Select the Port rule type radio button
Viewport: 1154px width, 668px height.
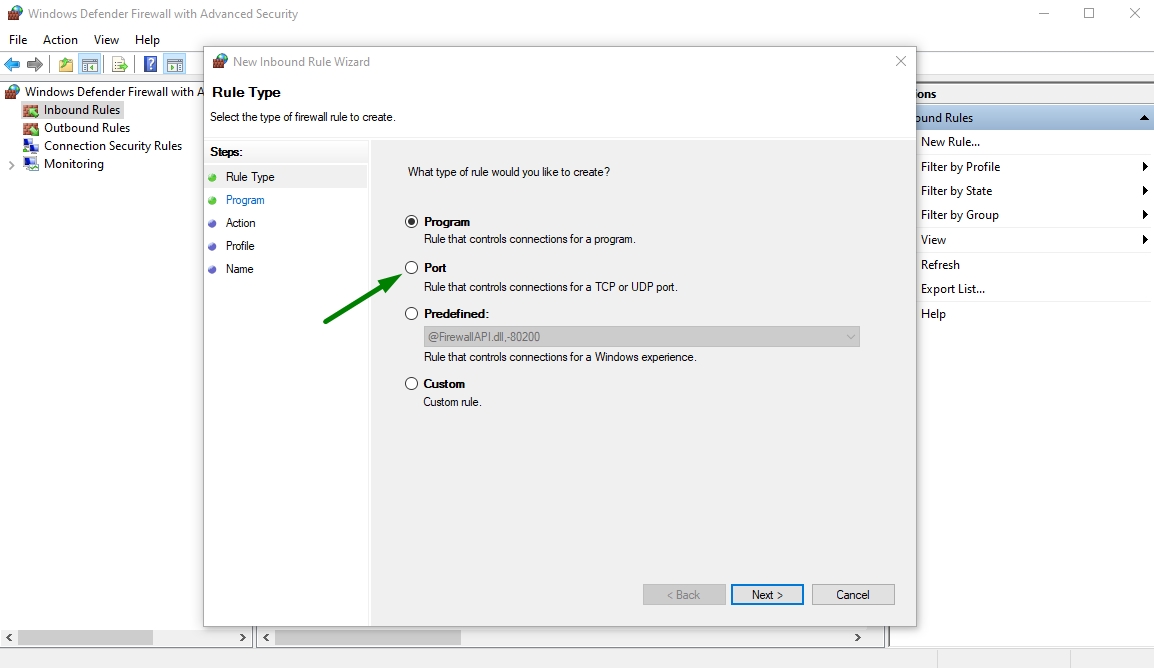[x=411, y=267]
